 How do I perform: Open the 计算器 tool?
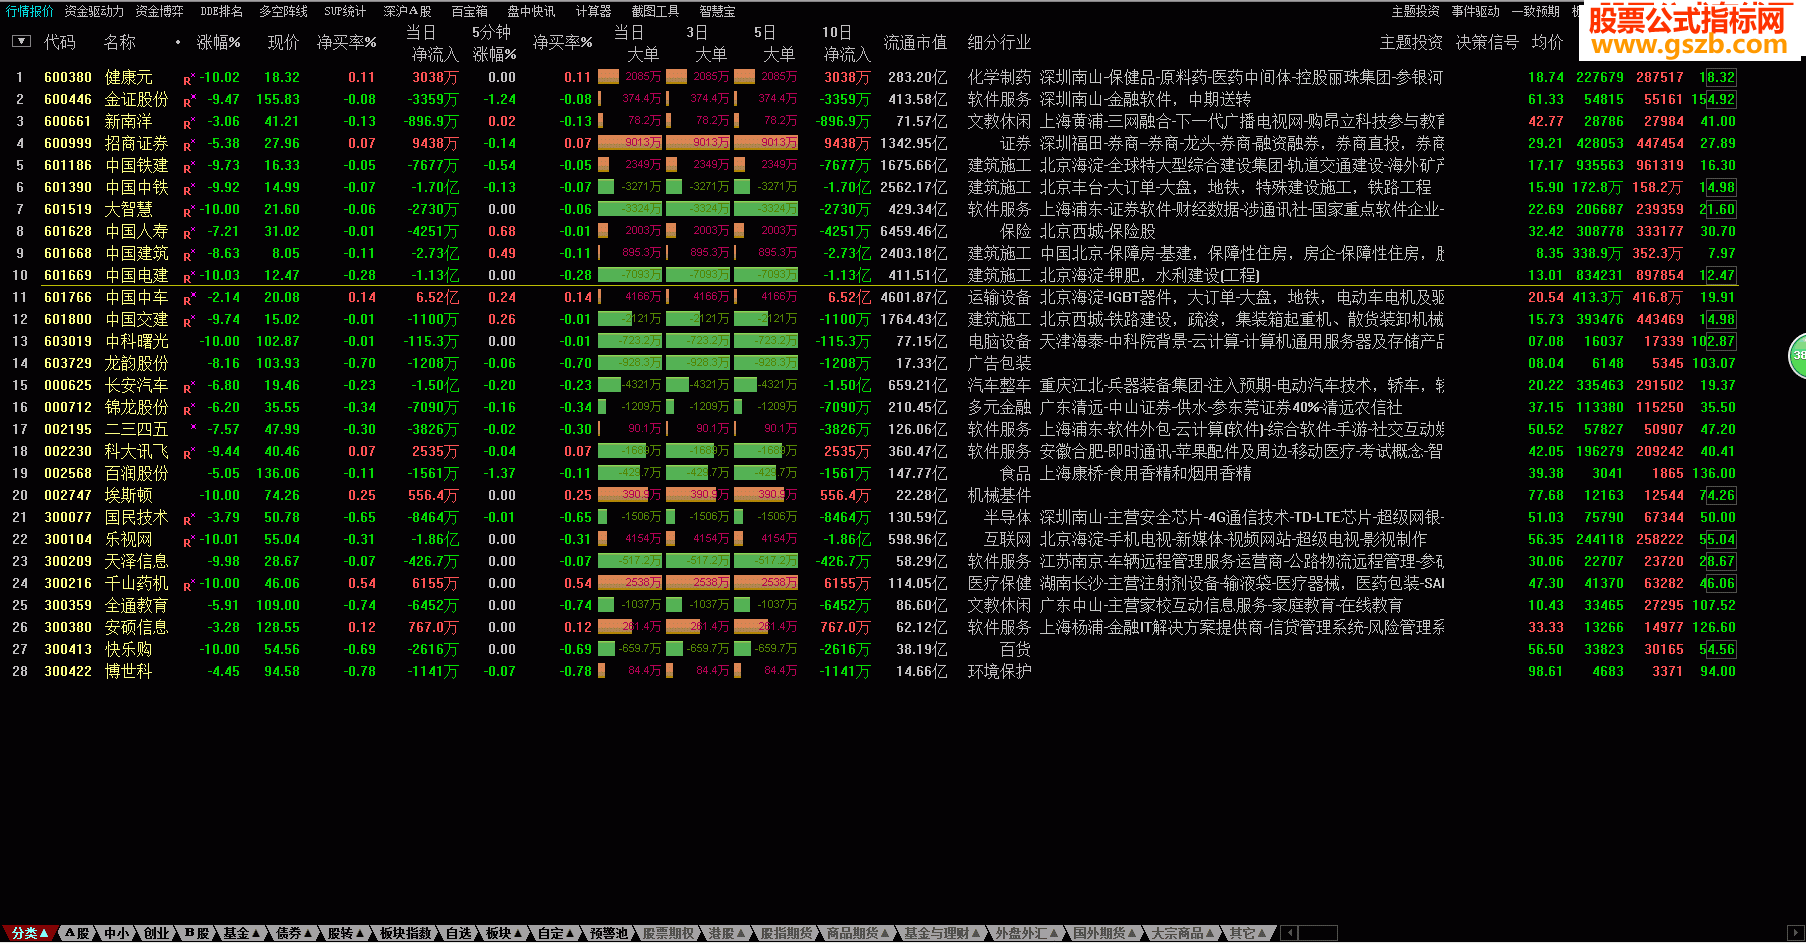(593, 11)
